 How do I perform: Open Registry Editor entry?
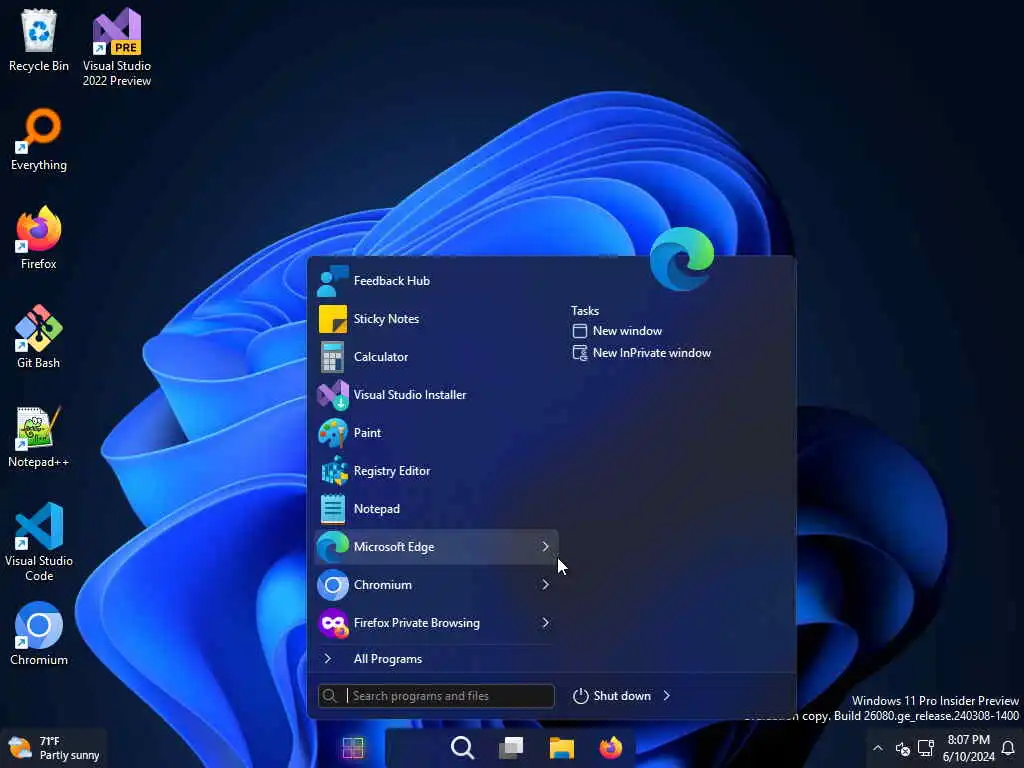point(436,471)
